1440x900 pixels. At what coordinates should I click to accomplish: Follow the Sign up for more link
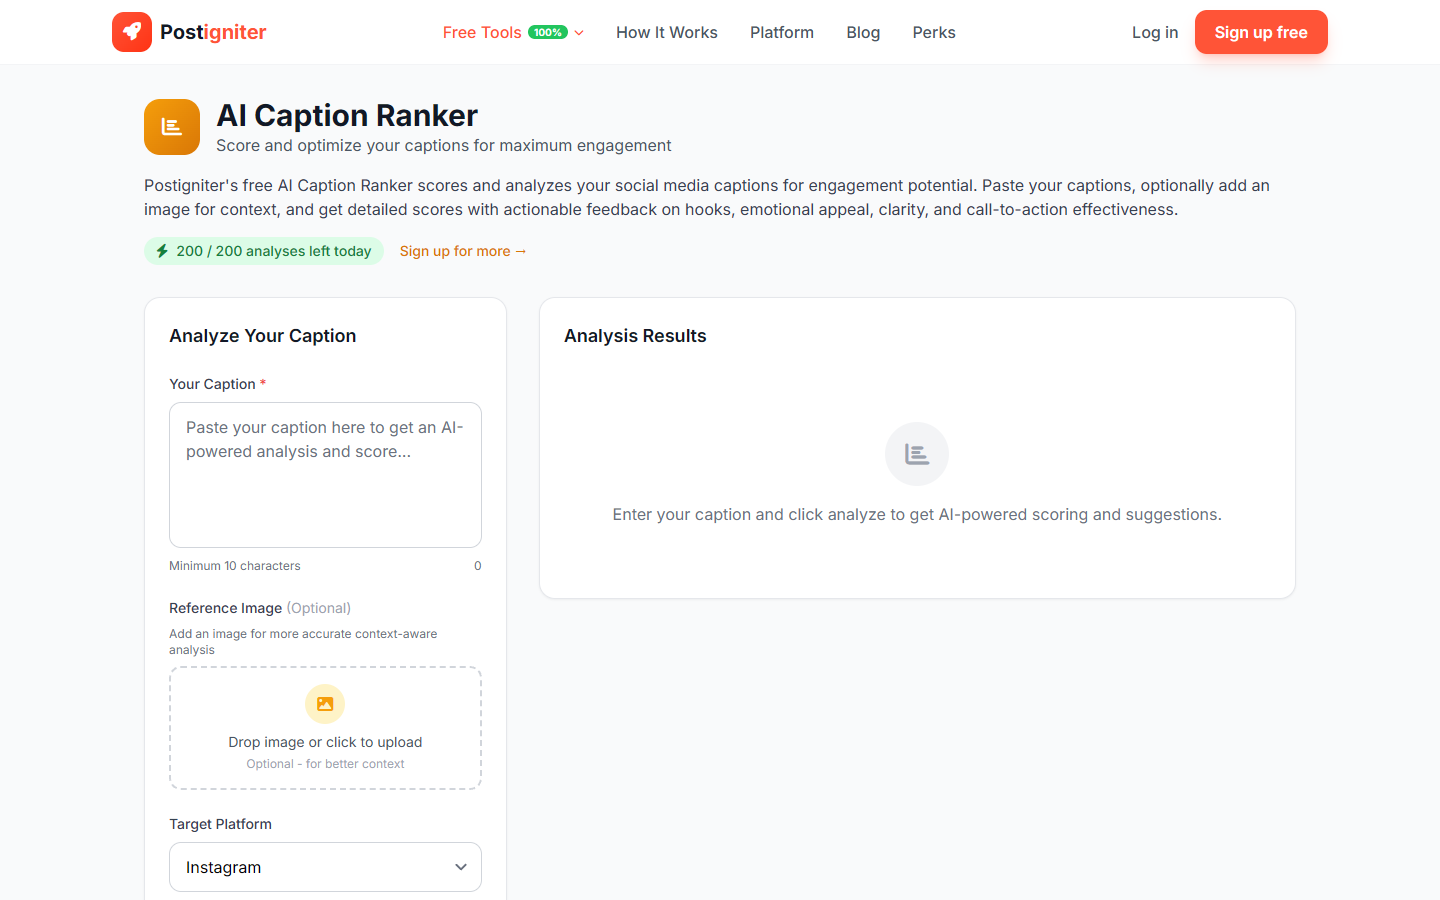pyautogui.click(x=462, y=251)
